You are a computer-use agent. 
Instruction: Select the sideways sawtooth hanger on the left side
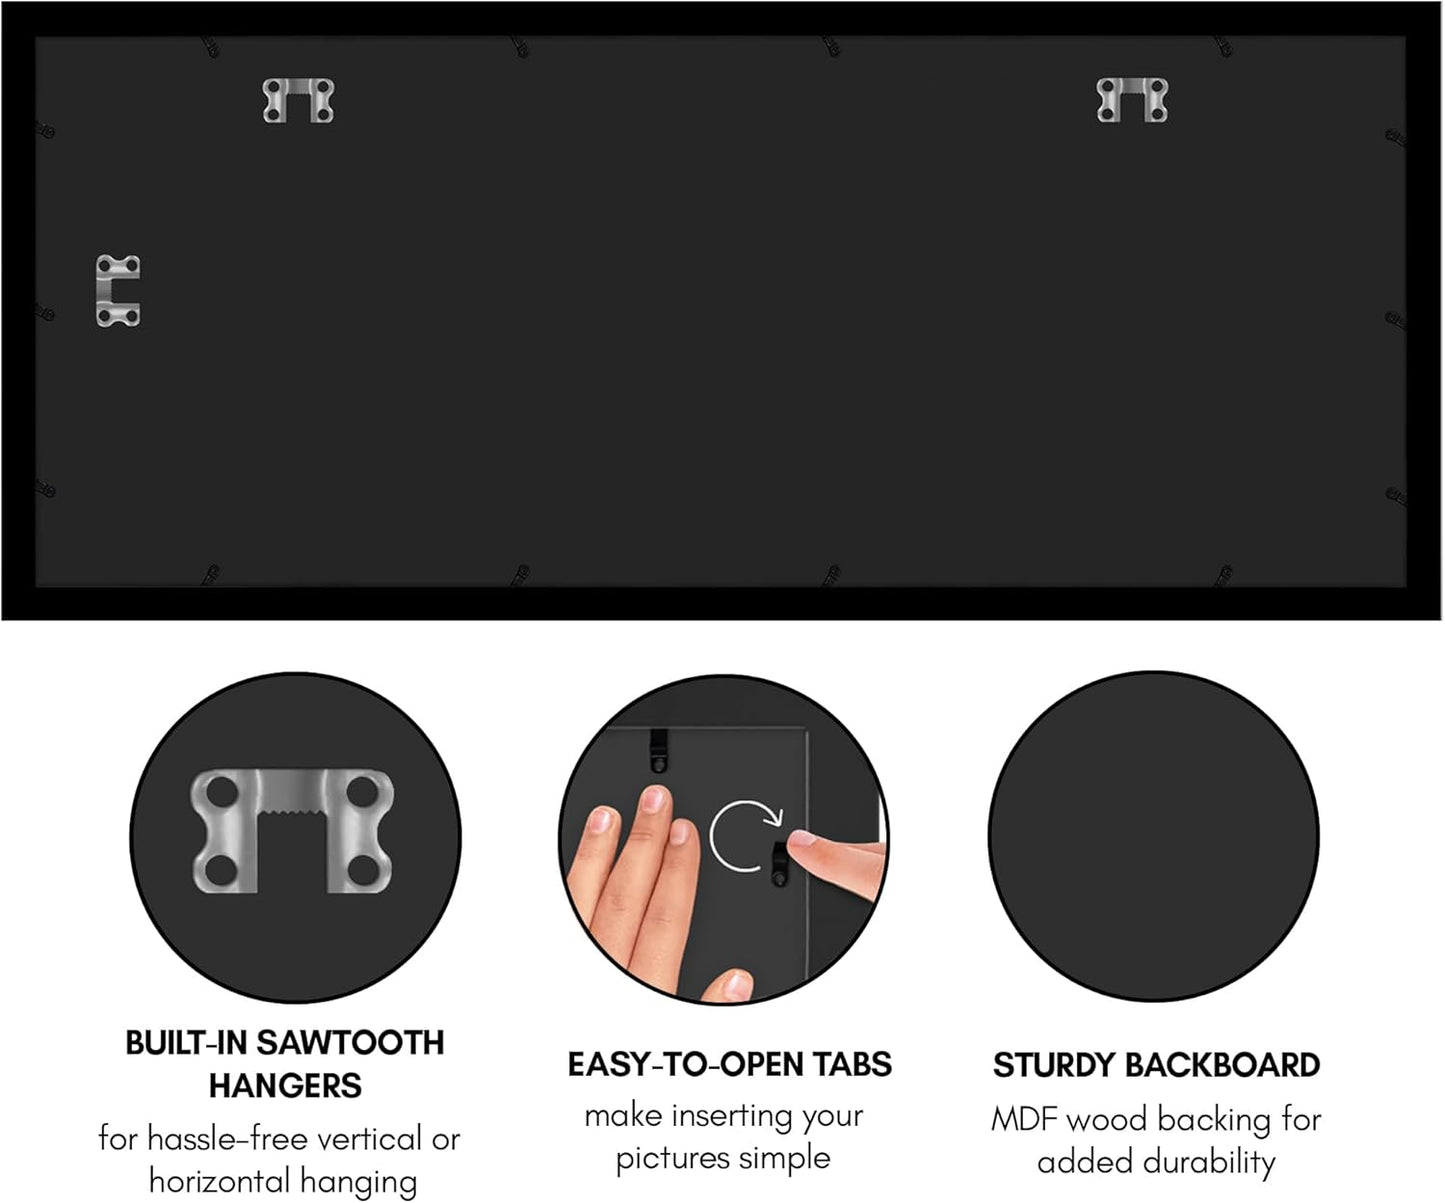[118, 291]
